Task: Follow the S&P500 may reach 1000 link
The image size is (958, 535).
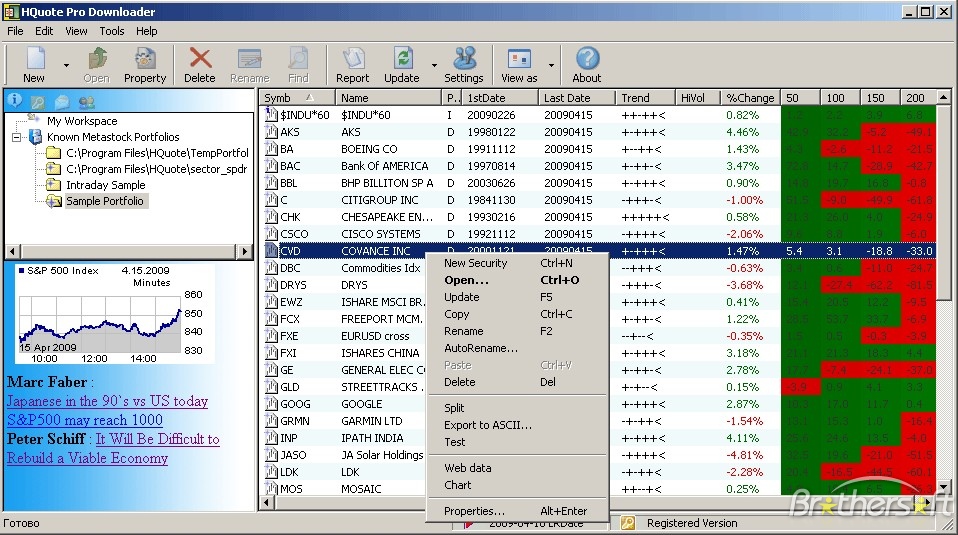Action: [84, 420]
